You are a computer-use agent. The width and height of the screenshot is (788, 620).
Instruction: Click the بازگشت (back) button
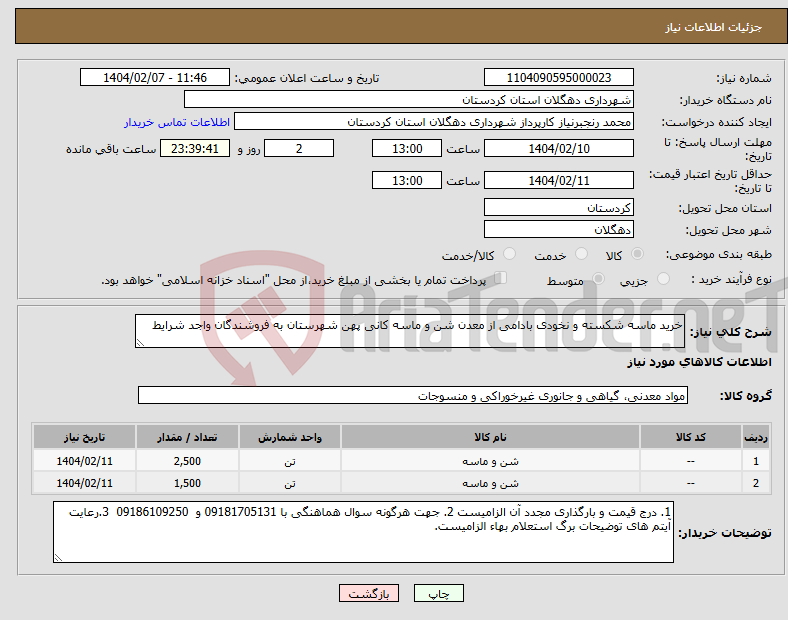[369, 593]
